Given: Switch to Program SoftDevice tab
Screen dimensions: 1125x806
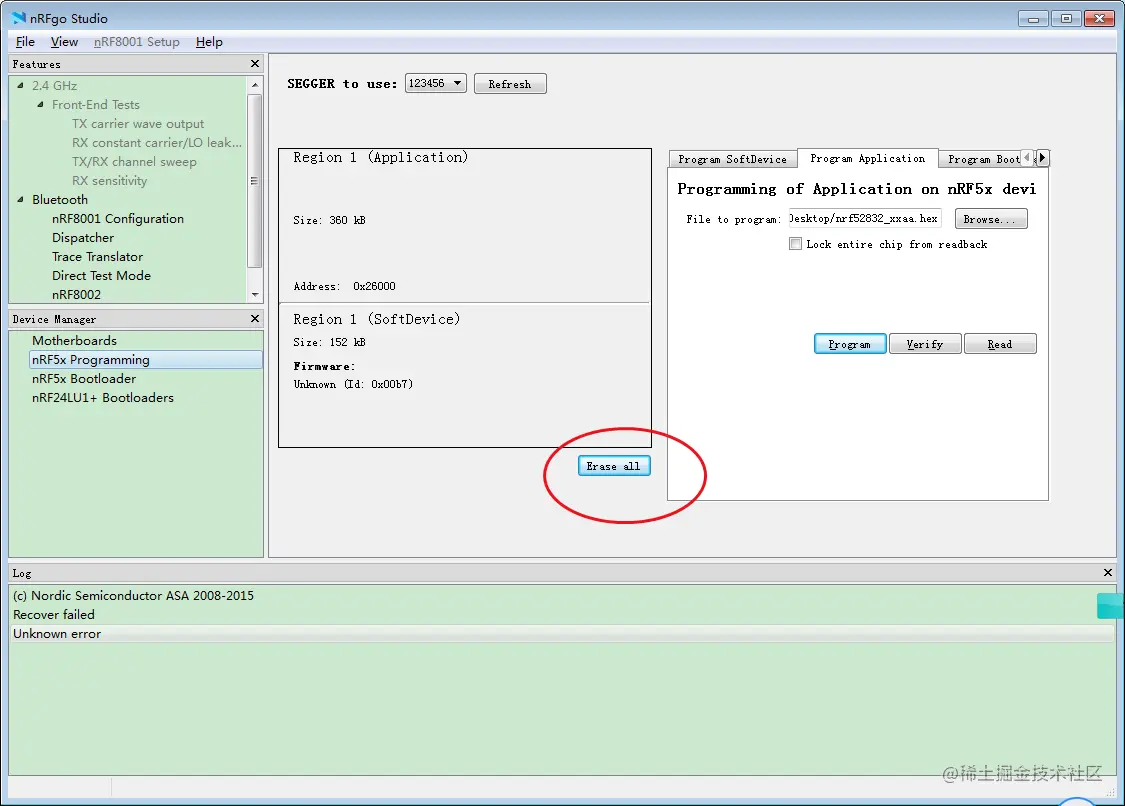Looking at the screenshot, I should (733, 159).
